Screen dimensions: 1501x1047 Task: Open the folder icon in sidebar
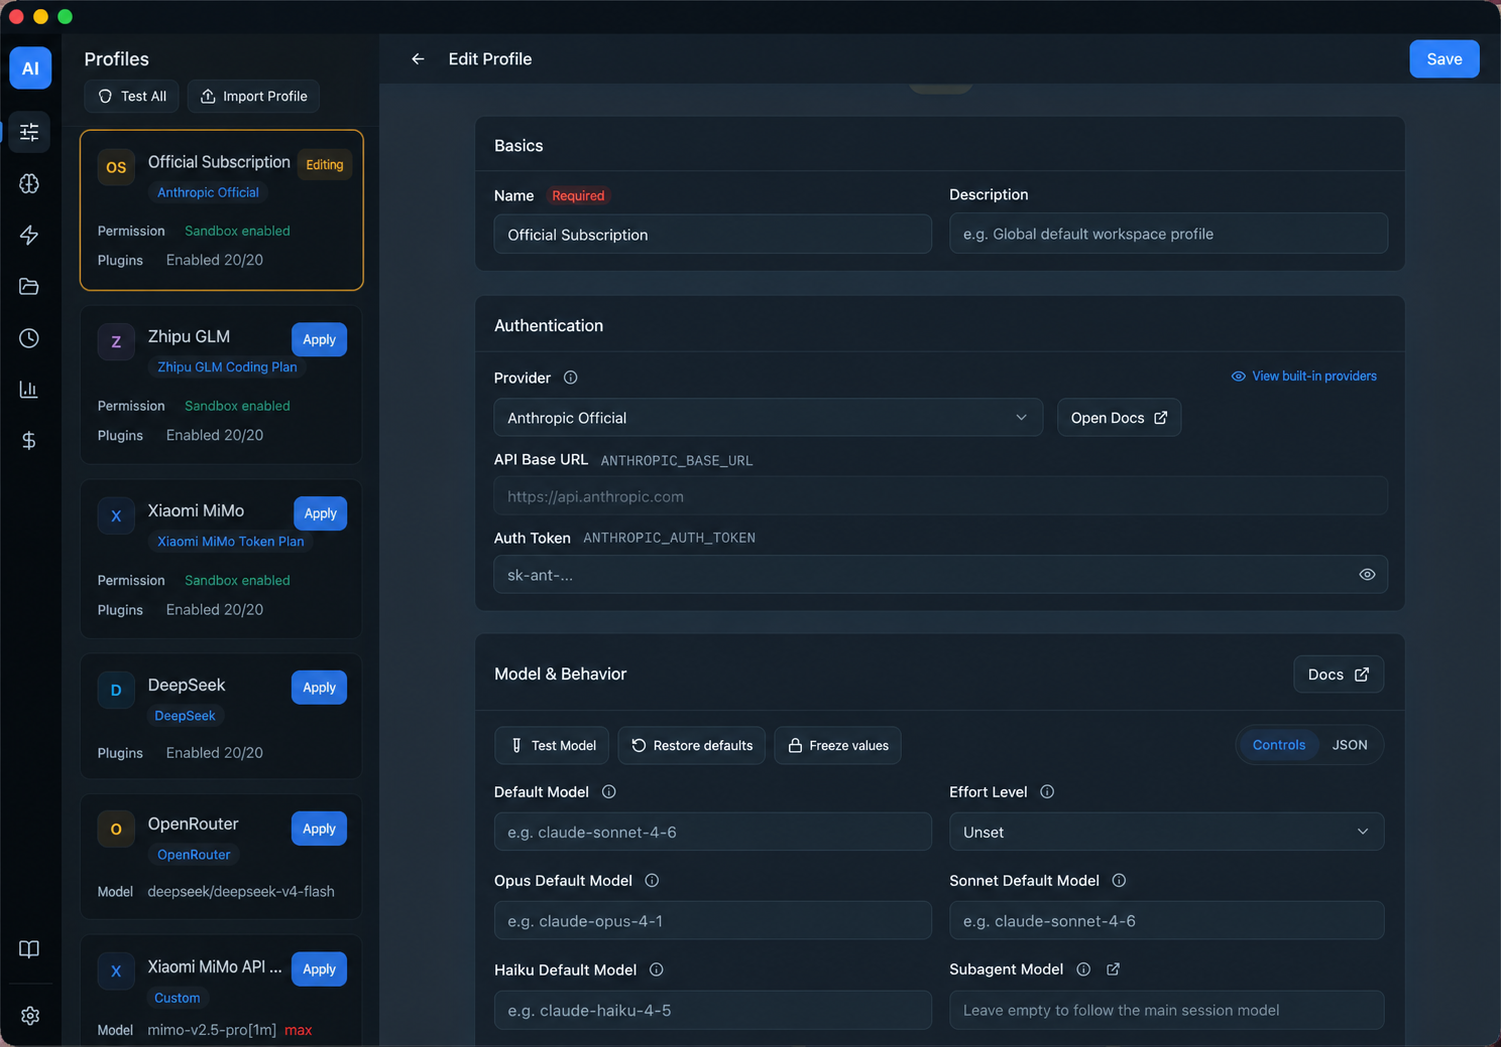pos(29,286)
